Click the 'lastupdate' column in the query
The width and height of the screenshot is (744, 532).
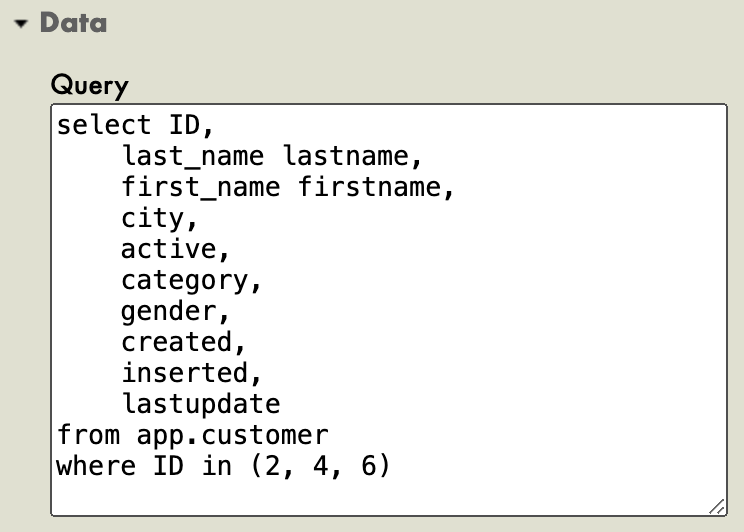click(x=200, y=404)
